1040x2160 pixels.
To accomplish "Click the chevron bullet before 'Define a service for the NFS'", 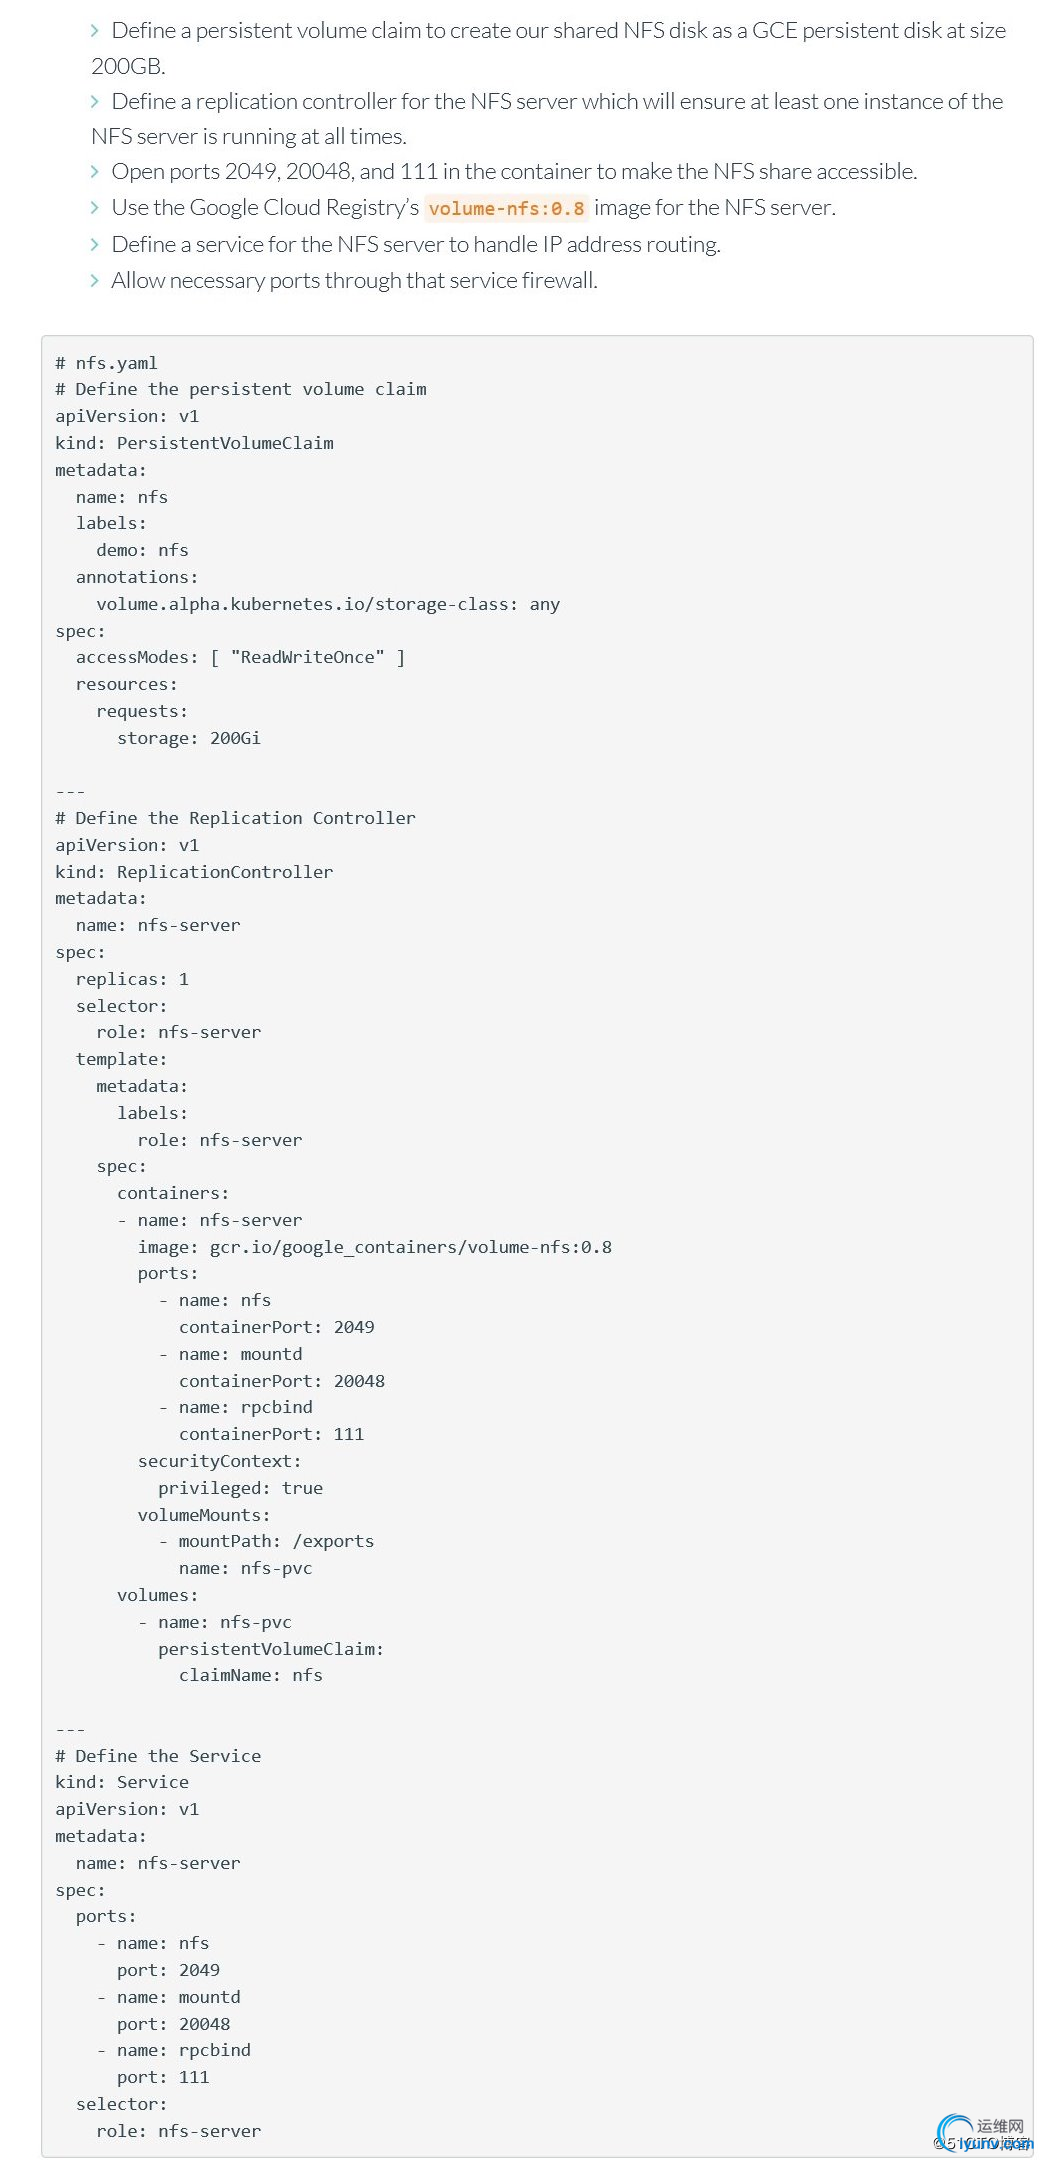I will click(x=95, y=245).
